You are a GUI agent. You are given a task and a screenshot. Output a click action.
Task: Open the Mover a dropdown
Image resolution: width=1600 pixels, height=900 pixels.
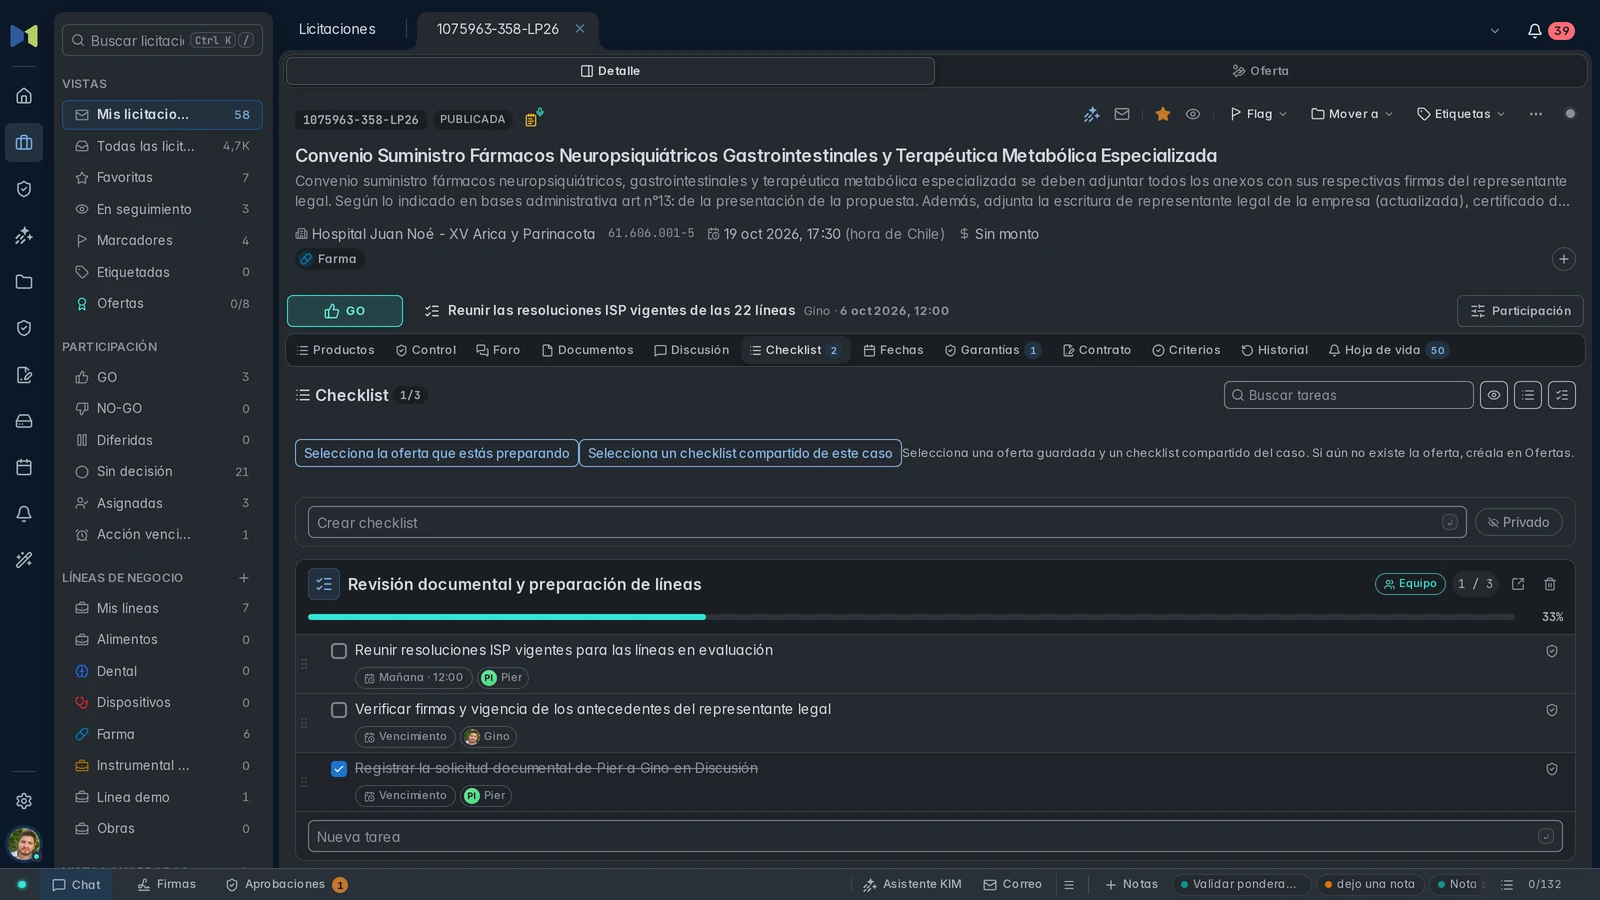coord(1352,114)
